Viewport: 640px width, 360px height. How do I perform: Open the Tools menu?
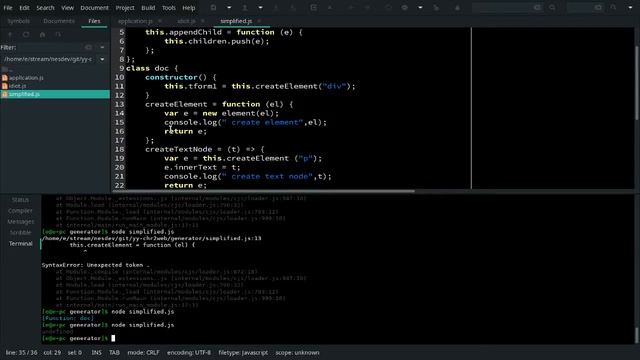coord(169,8)
